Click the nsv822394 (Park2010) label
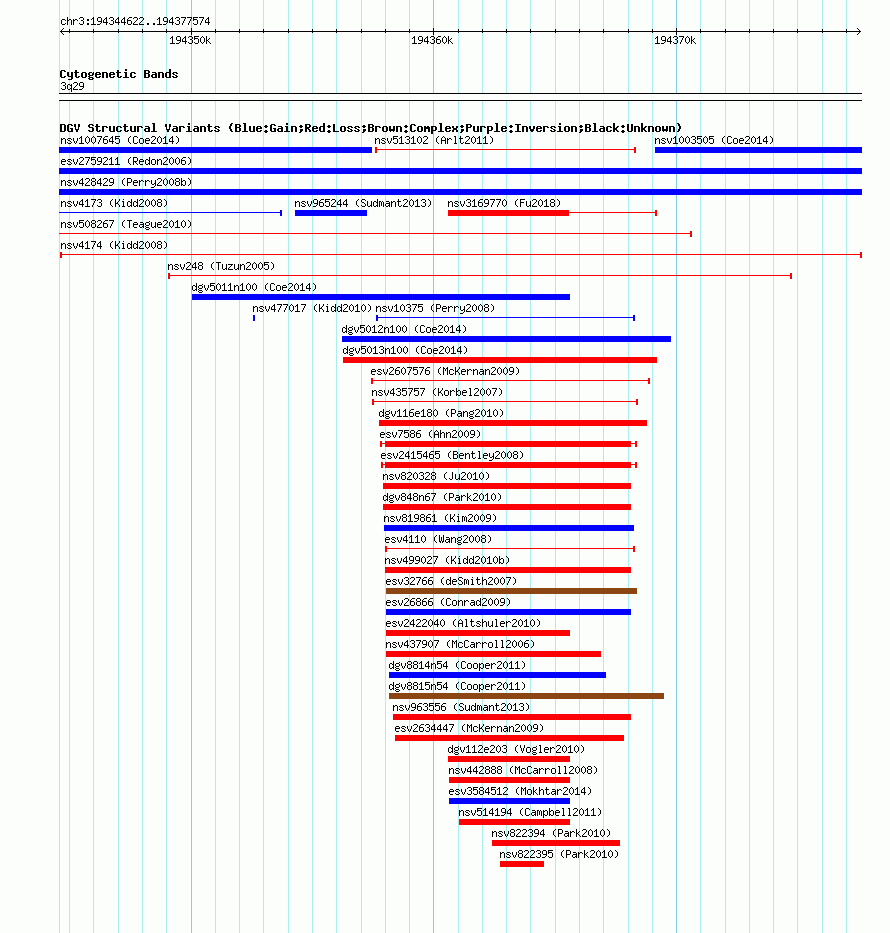Image resolution: width=890 pixels, height=933 pixels. (x=551, y=834)
